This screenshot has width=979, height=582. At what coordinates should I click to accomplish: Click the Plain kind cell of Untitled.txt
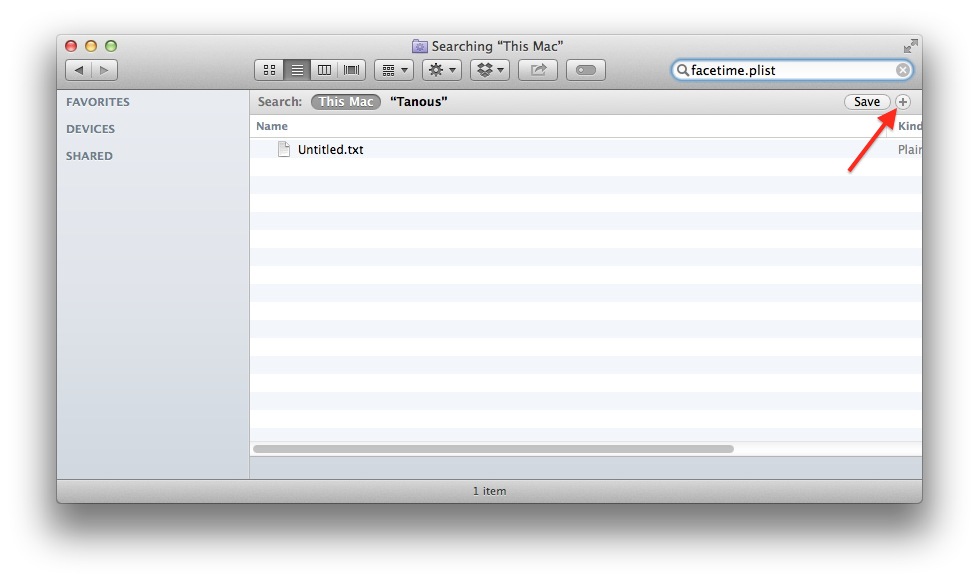pos(909,149)
